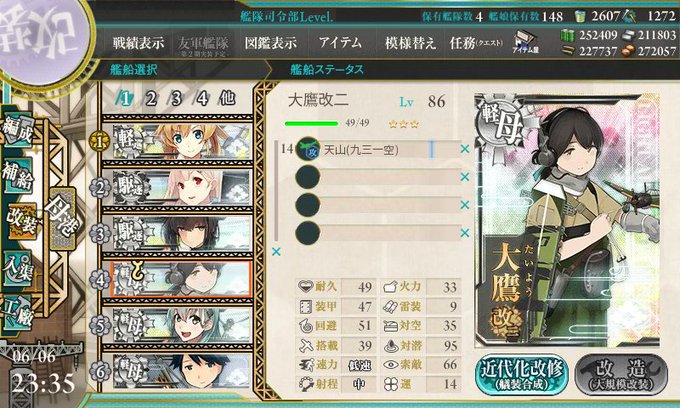Open the 入渠 (docking repair) side icon

[18, 268]
